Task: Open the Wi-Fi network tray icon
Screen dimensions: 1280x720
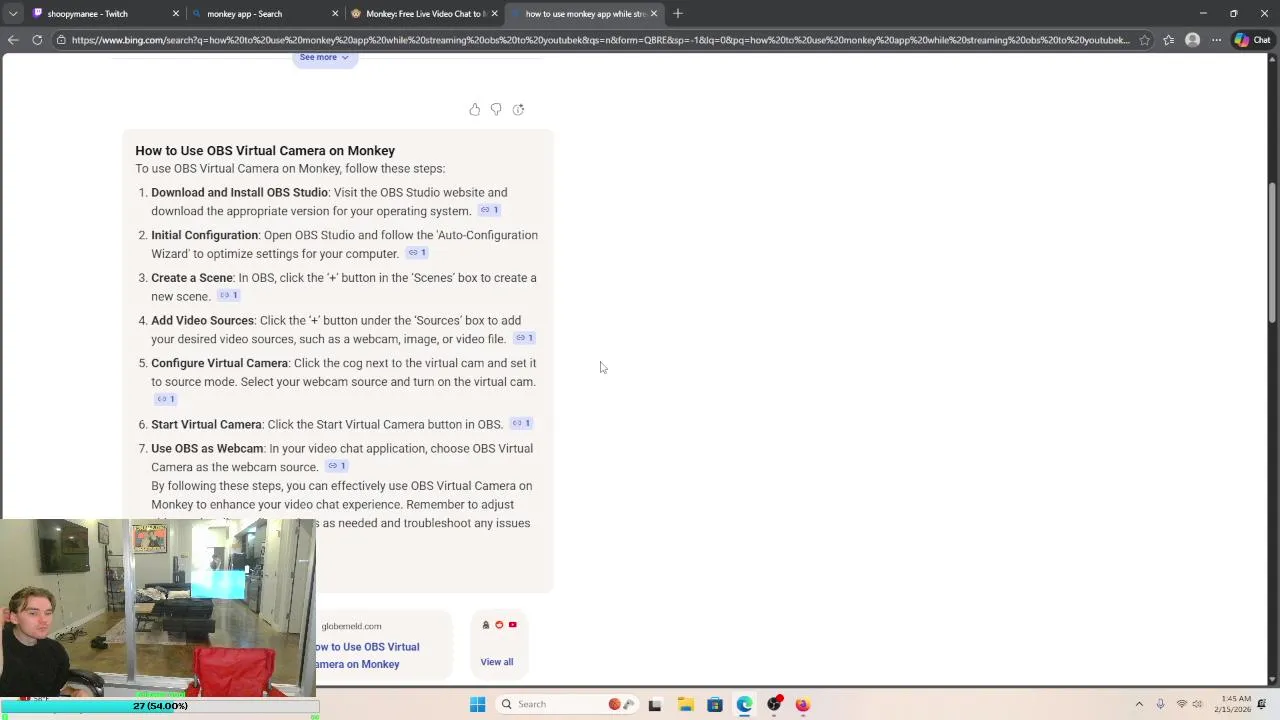Action: [1181, 704]
